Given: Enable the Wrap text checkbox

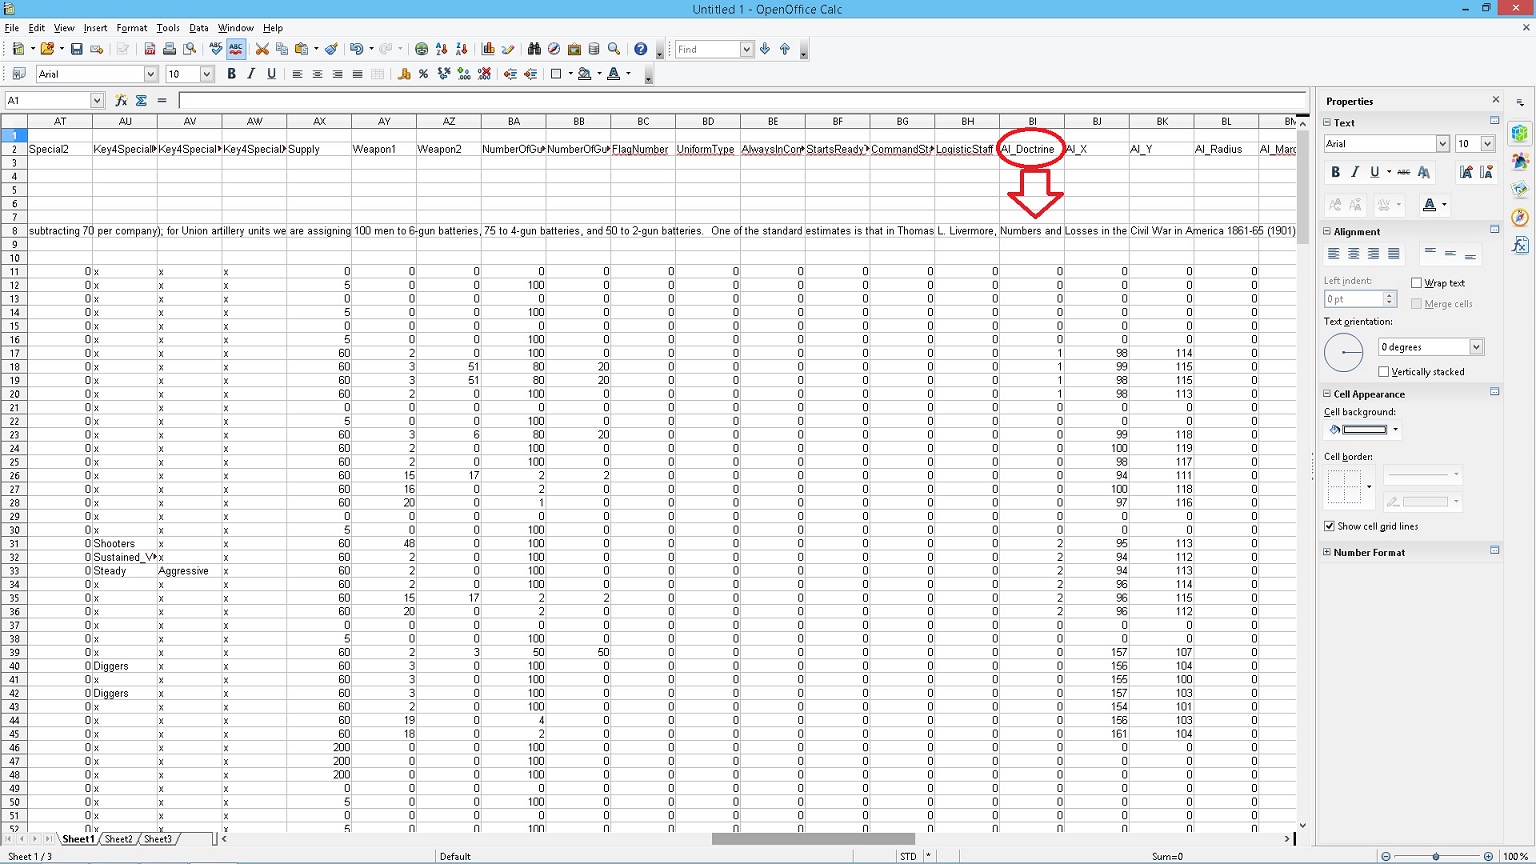Looking at the screenshot, I should (1416, 283).
